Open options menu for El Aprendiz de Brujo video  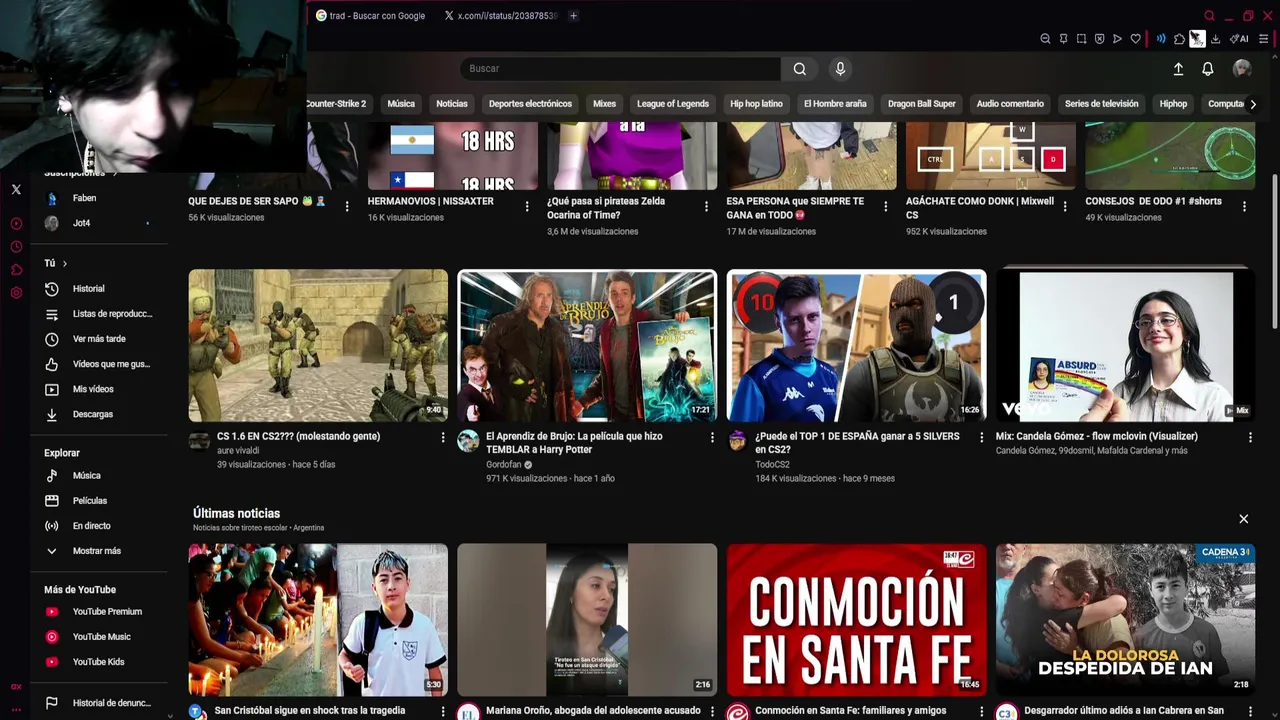pyautogui.click(x=712, y=437)
